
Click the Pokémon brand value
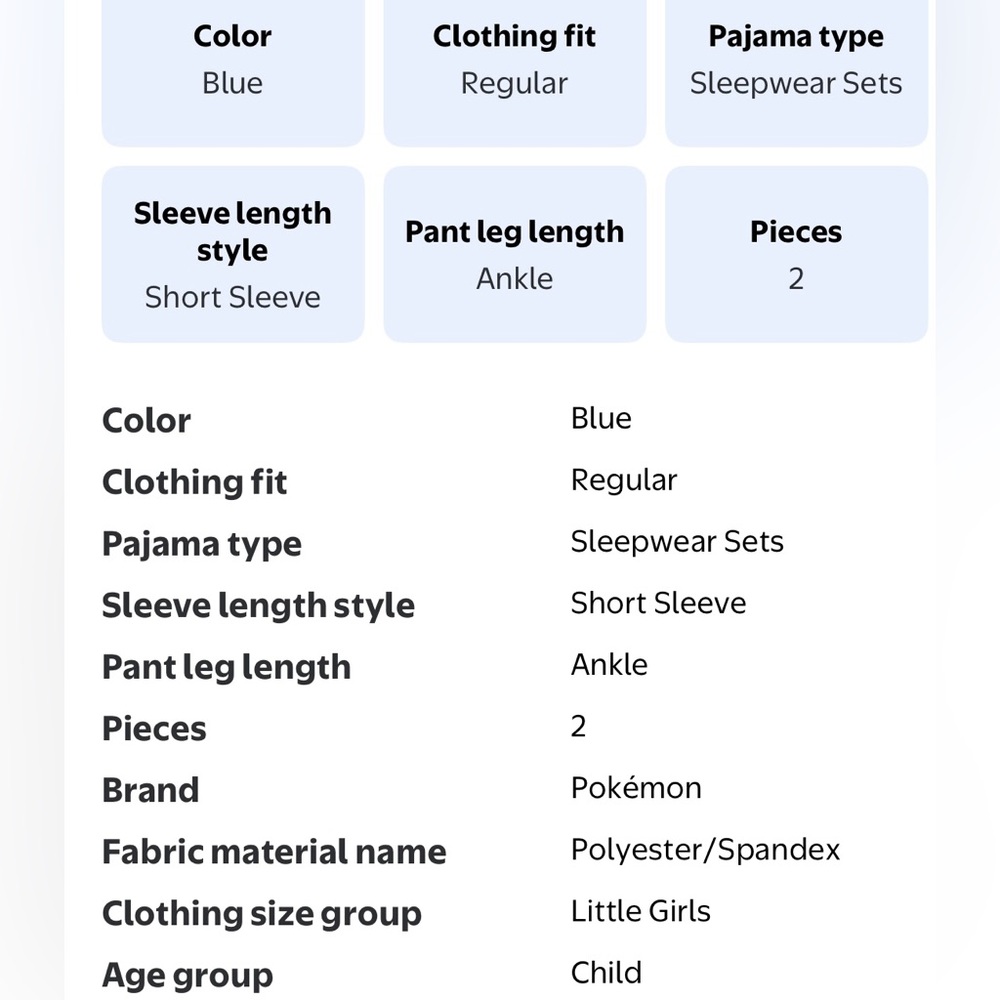[636, 788]
